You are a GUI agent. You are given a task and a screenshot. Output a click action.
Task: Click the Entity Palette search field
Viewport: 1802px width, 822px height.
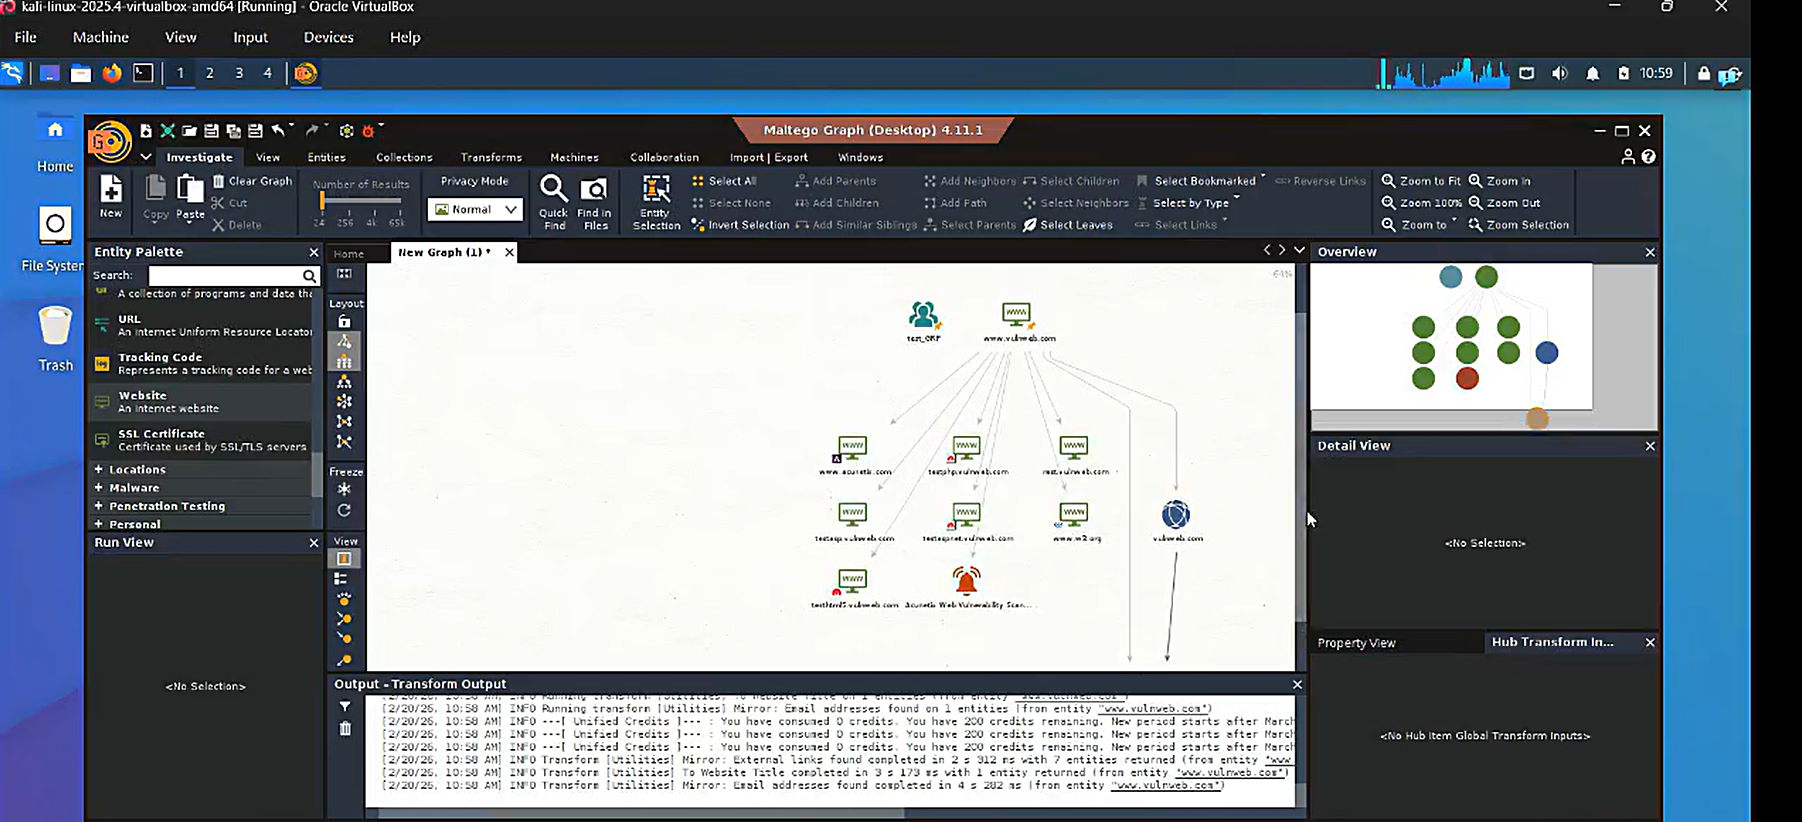tap(225, 276)
